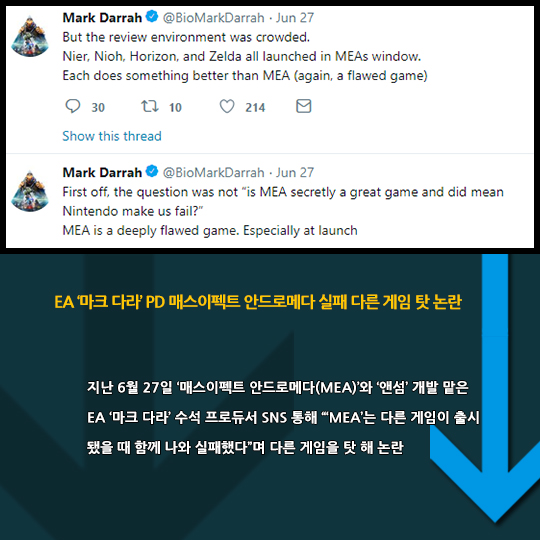Click the envelope direct message icon

point(304,106)
